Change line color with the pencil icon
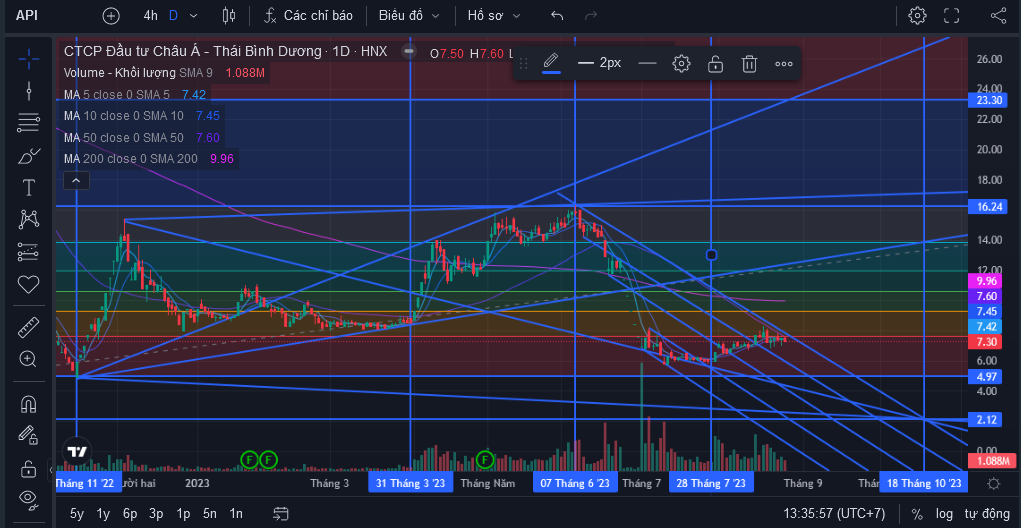The width and height of the screenshot is (1021, 528). [552, 63]
